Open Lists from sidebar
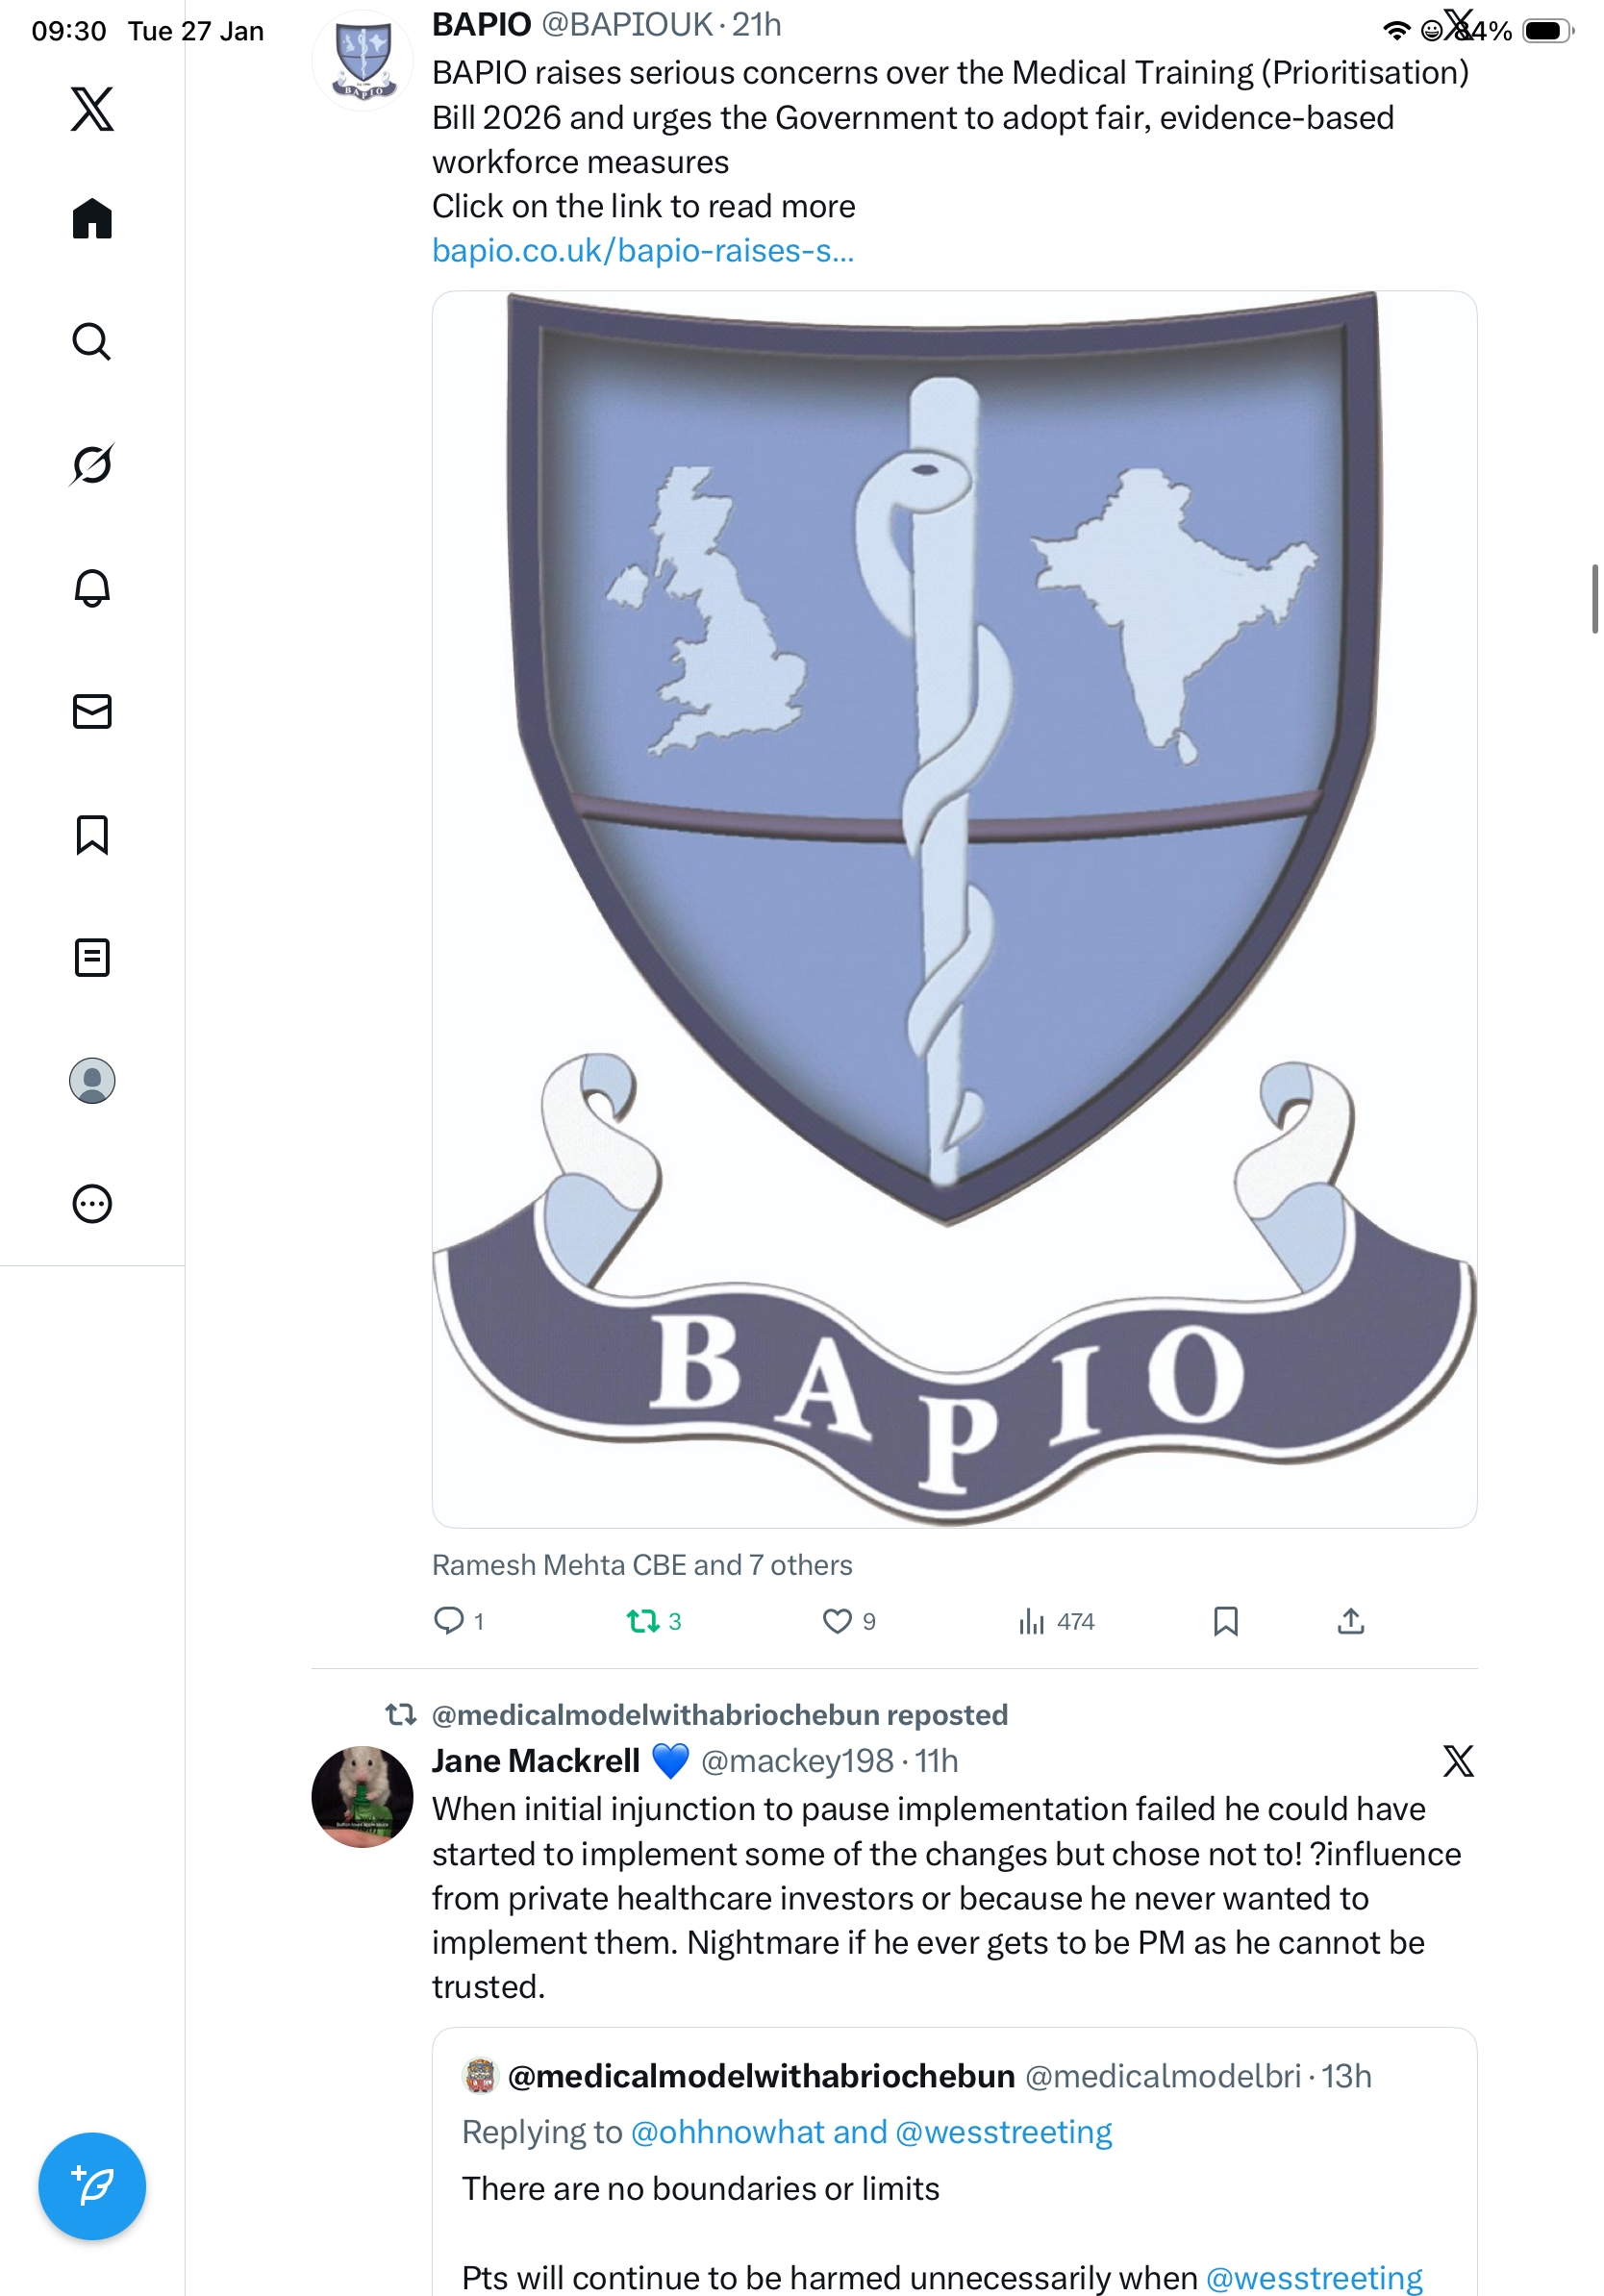Viewport: 1604px width, 2296px height. (x=92, y=957)
